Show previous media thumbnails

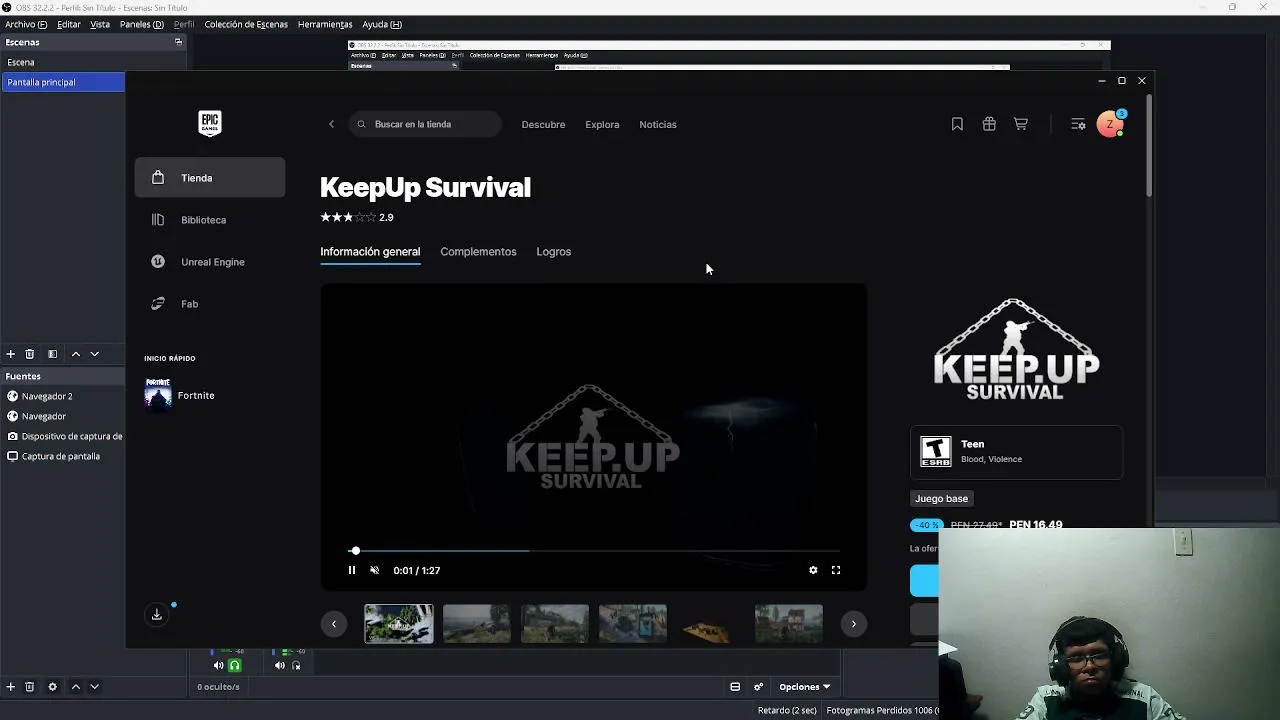click(334, 624)
